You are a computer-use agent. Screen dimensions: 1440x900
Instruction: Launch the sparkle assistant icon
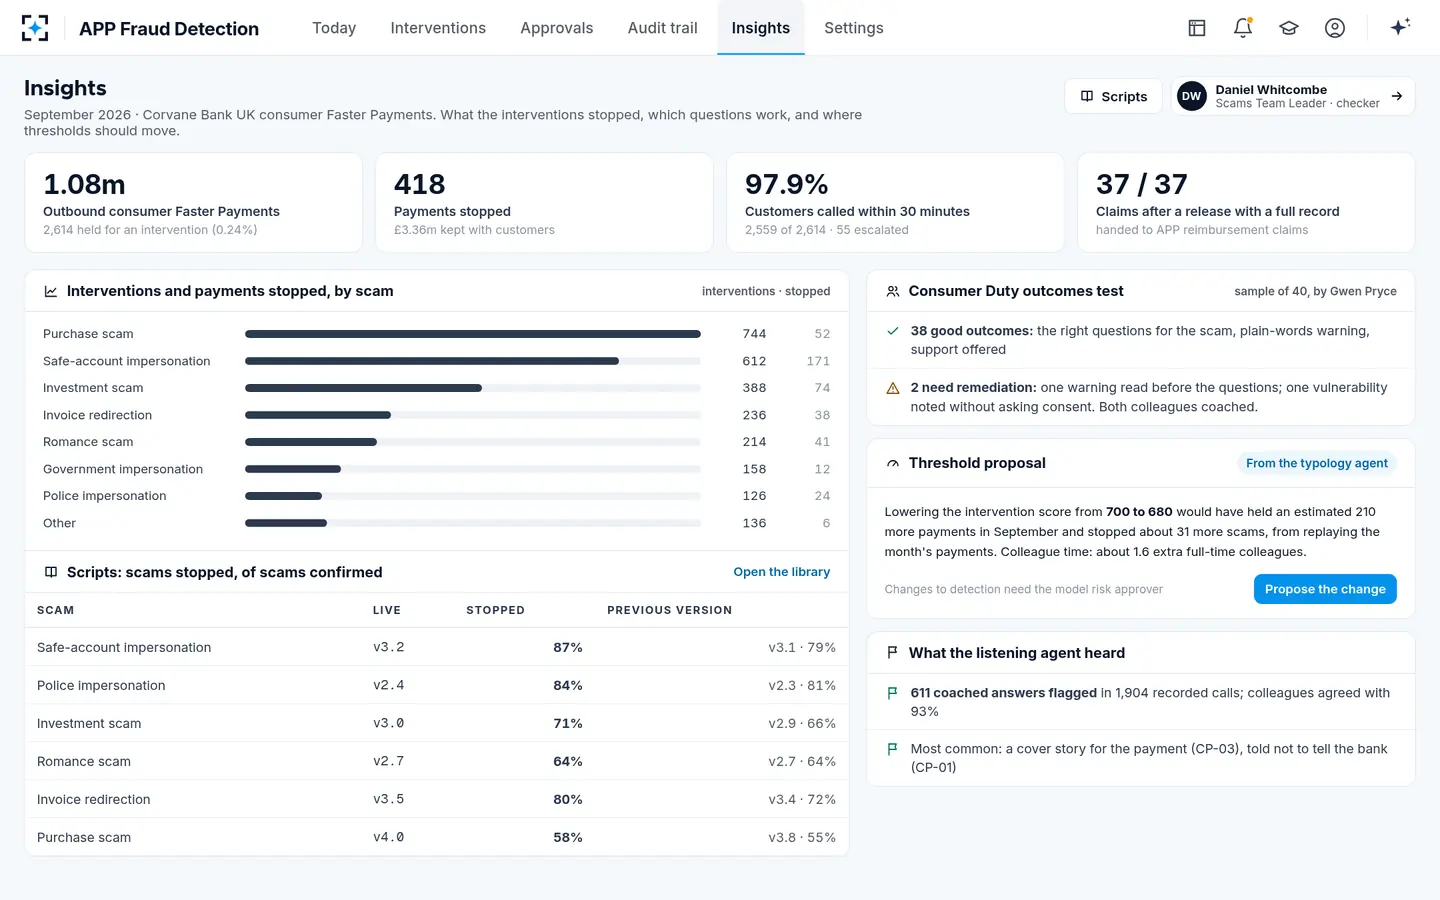[1400, 27]
